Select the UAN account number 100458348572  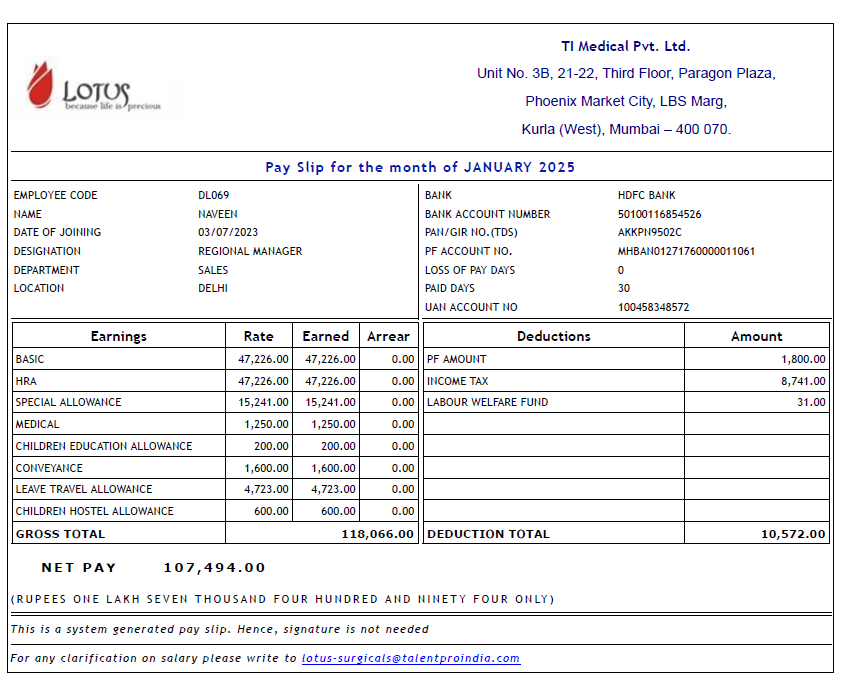click(x=653, y=307)
